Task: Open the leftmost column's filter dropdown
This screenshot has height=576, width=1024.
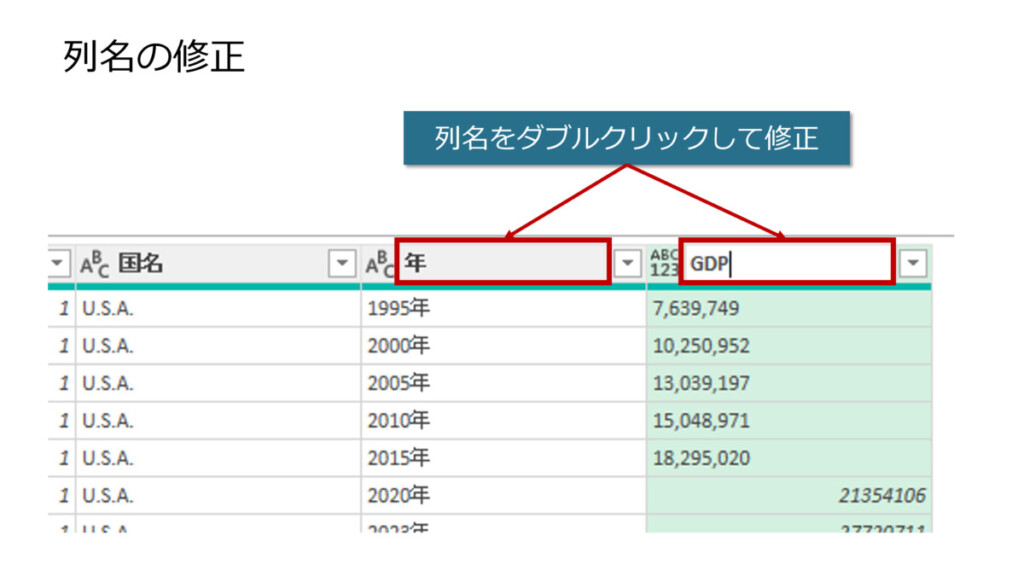Action: [x=59, y=264]
